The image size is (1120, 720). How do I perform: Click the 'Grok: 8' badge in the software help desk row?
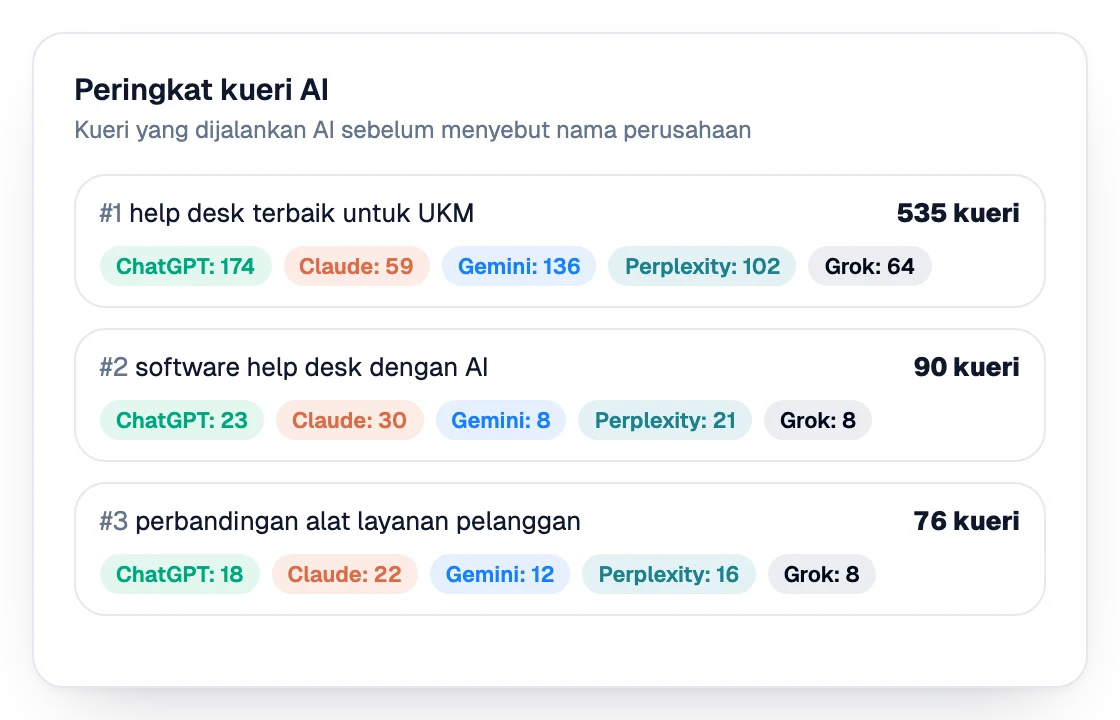818,420
